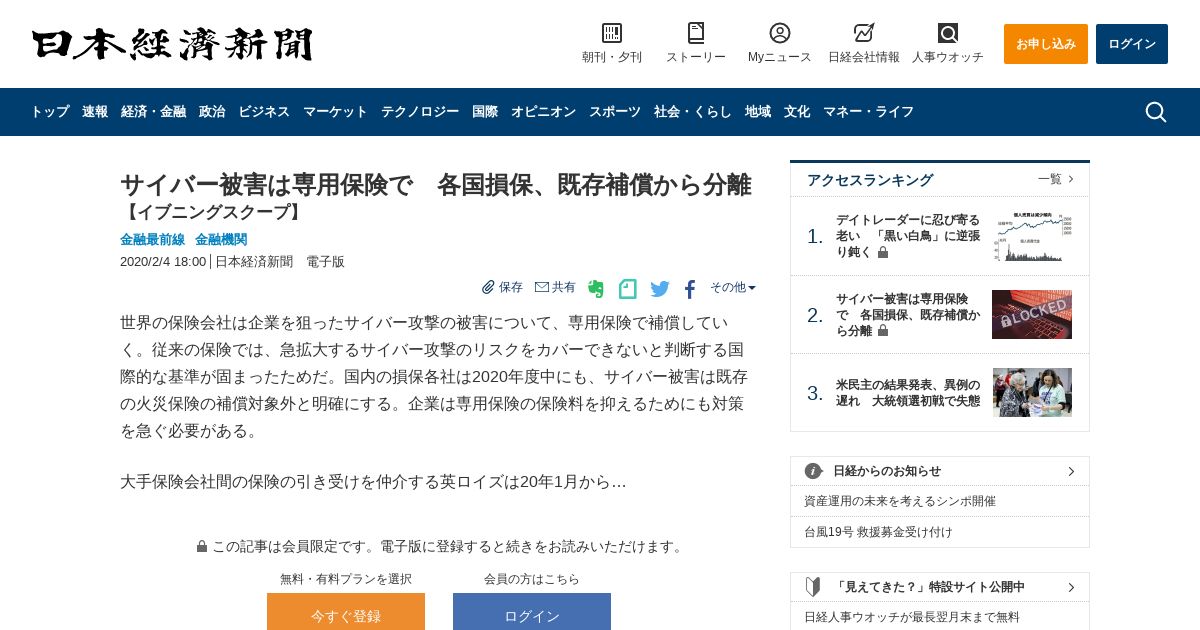This screenshot has height=630, width=1200.
Task: Click the orange お申し込み button
Action: point(1046,44)
